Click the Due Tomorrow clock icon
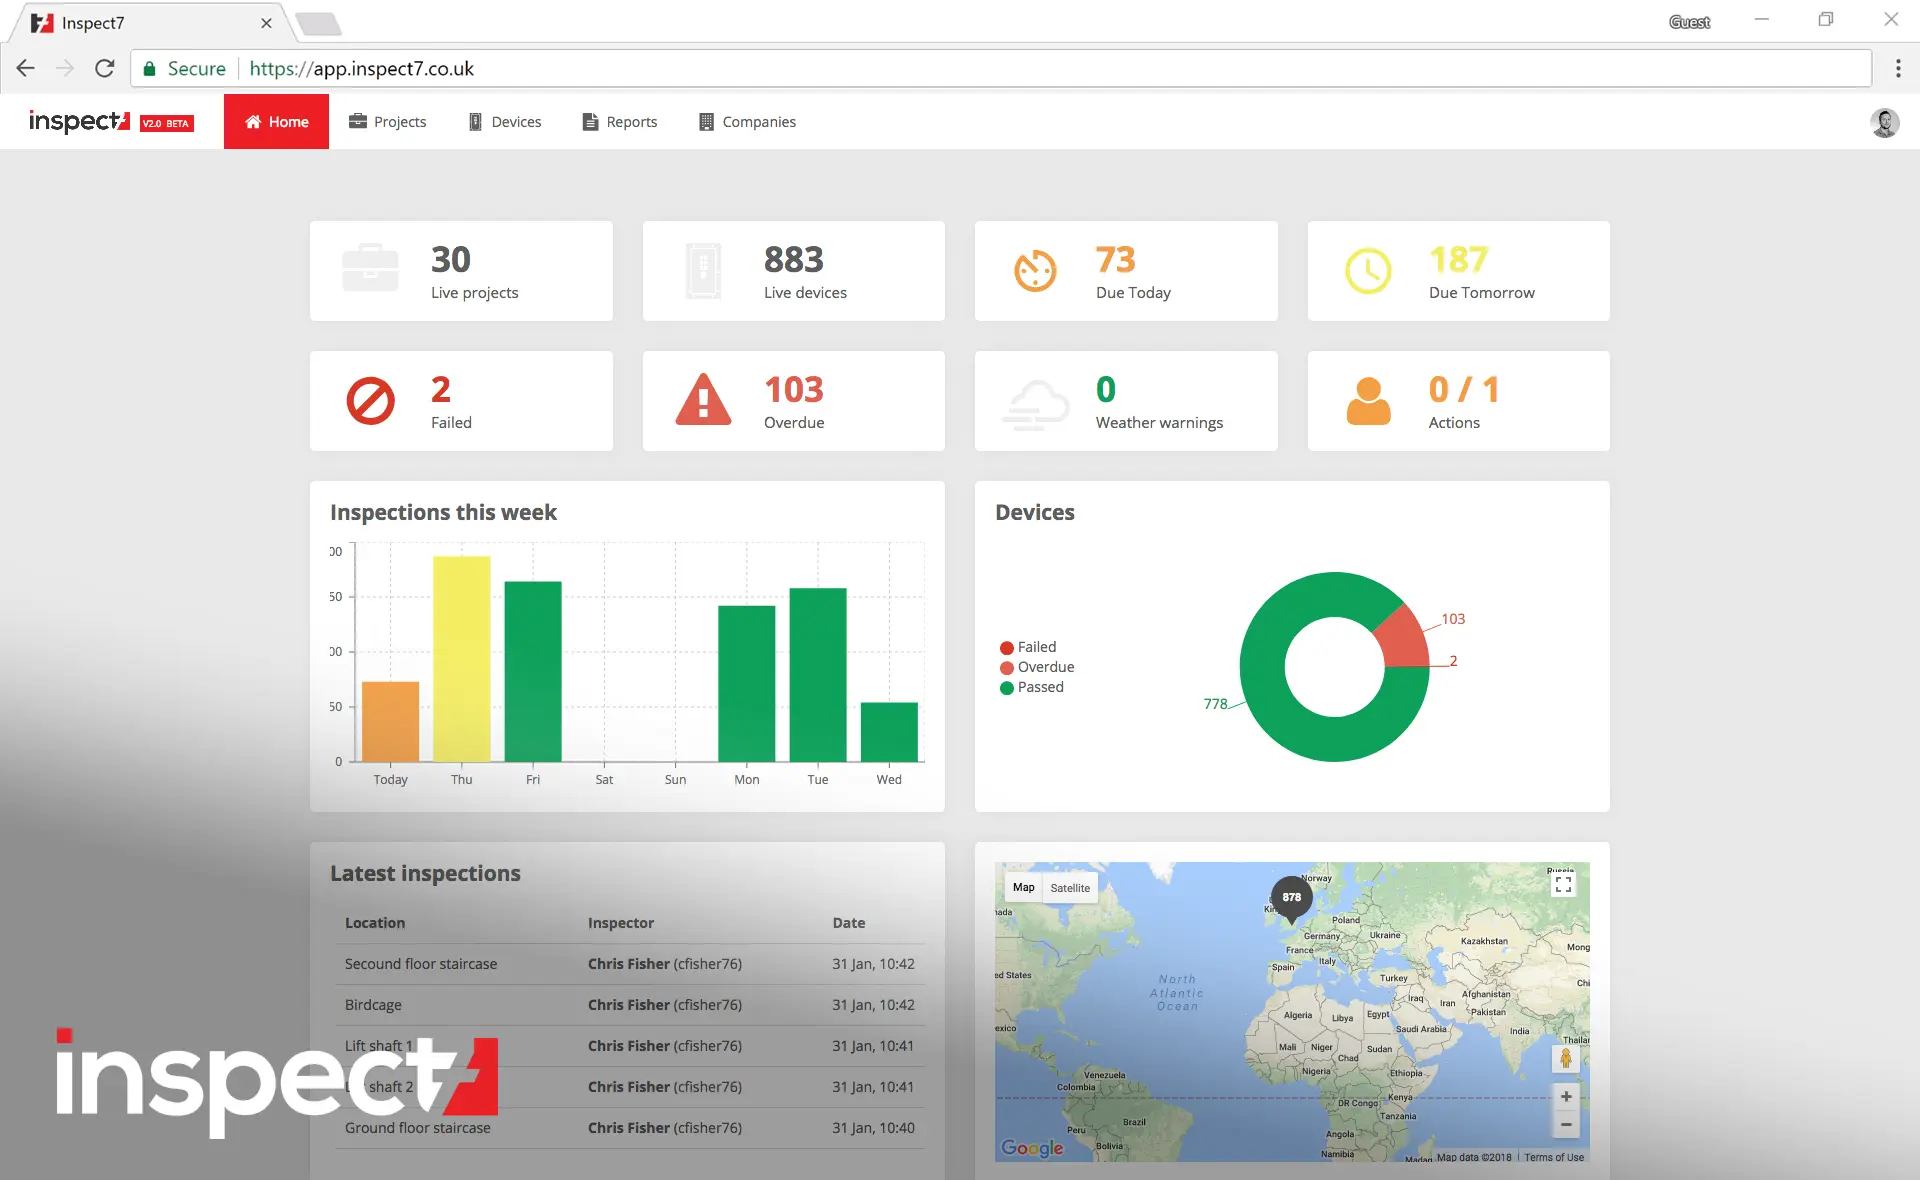This screenshot has width=1920, height=1180. coord(1368,271)
